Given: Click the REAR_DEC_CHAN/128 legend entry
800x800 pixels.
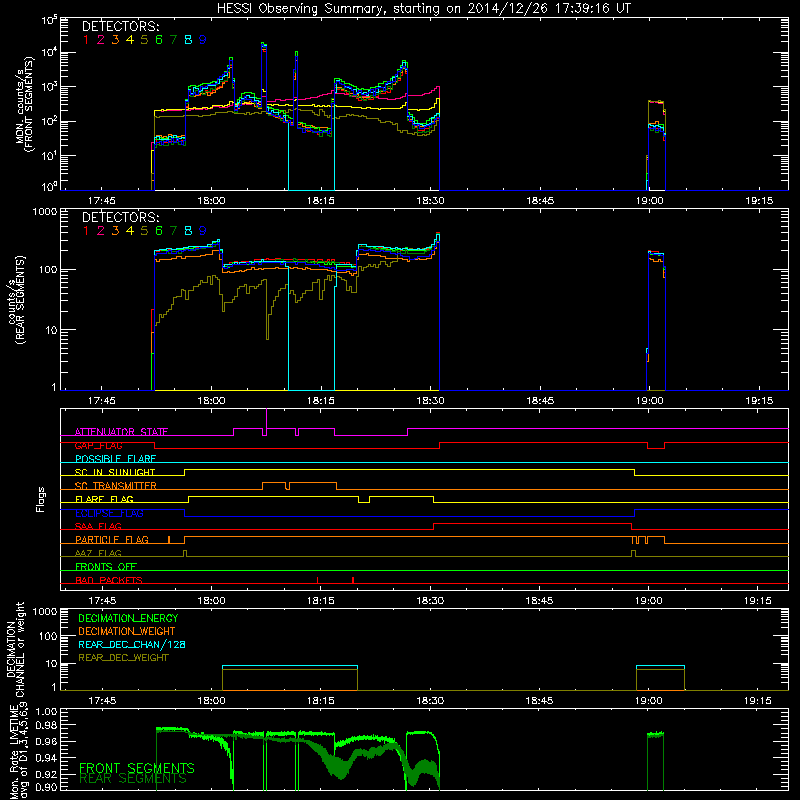Looking at the screenshot, I should (x=132, y=645).
